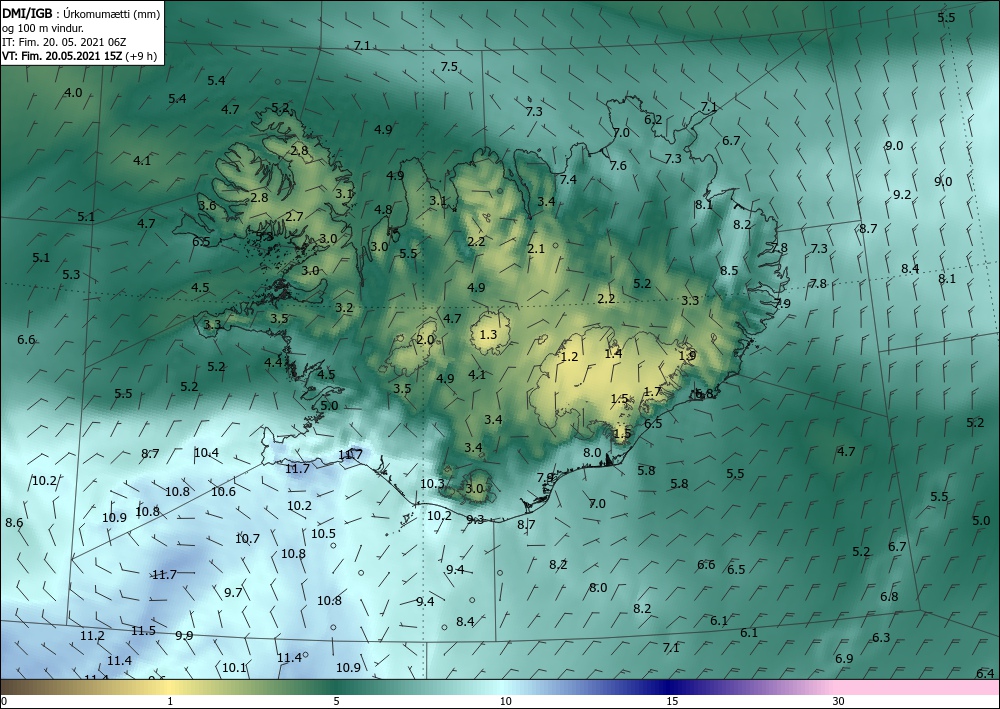
Task: Click the value 7.6 in northeast Iceland
Action: point(617,165)
